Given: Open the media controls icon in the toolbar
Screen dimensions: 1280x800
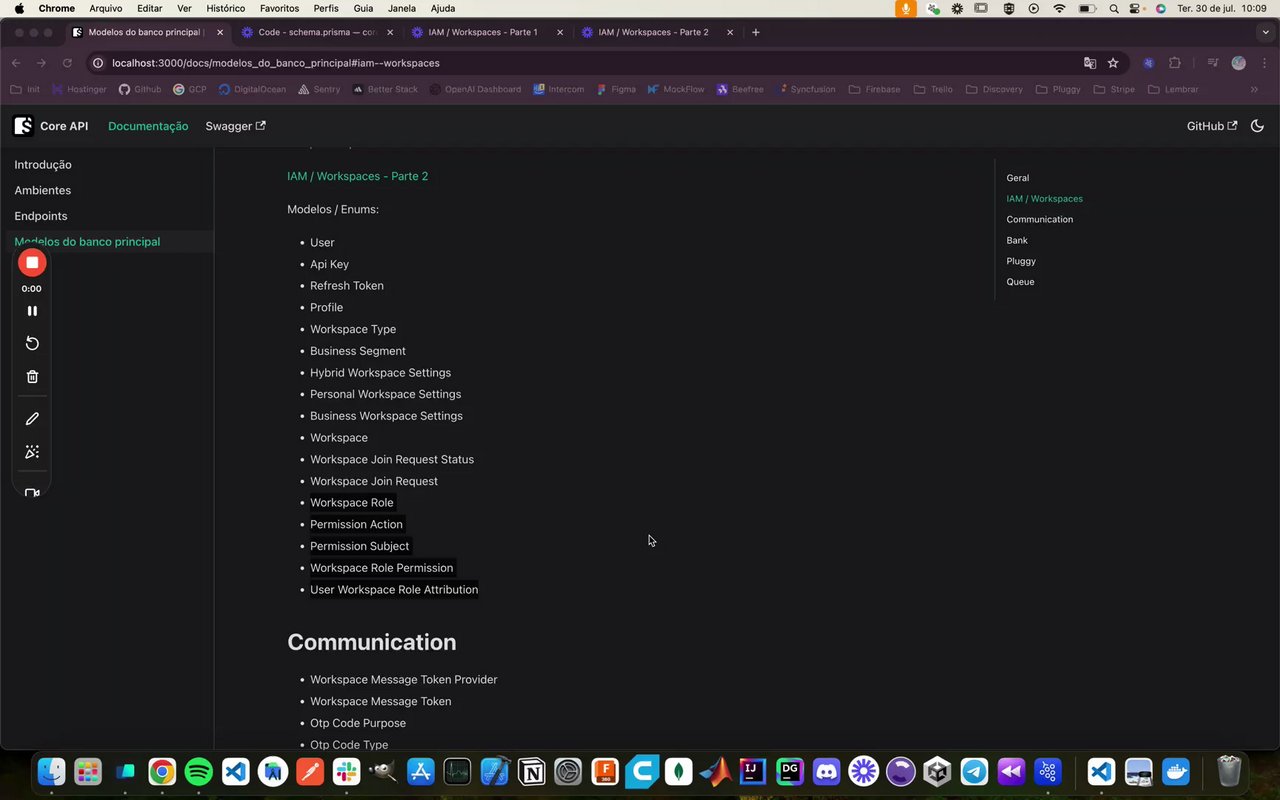Looking at the screenshot, I should coord(1212,63).
